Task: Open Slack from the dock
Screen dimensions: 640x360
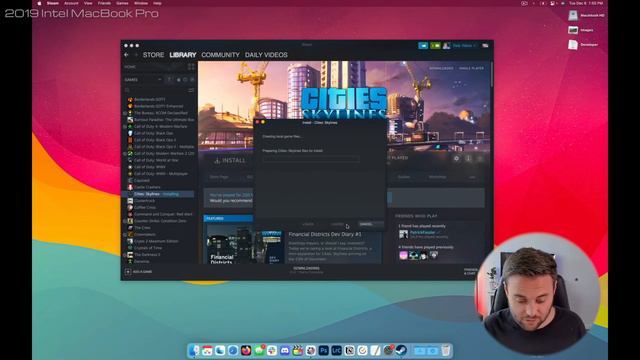Action: coord(272,350)
